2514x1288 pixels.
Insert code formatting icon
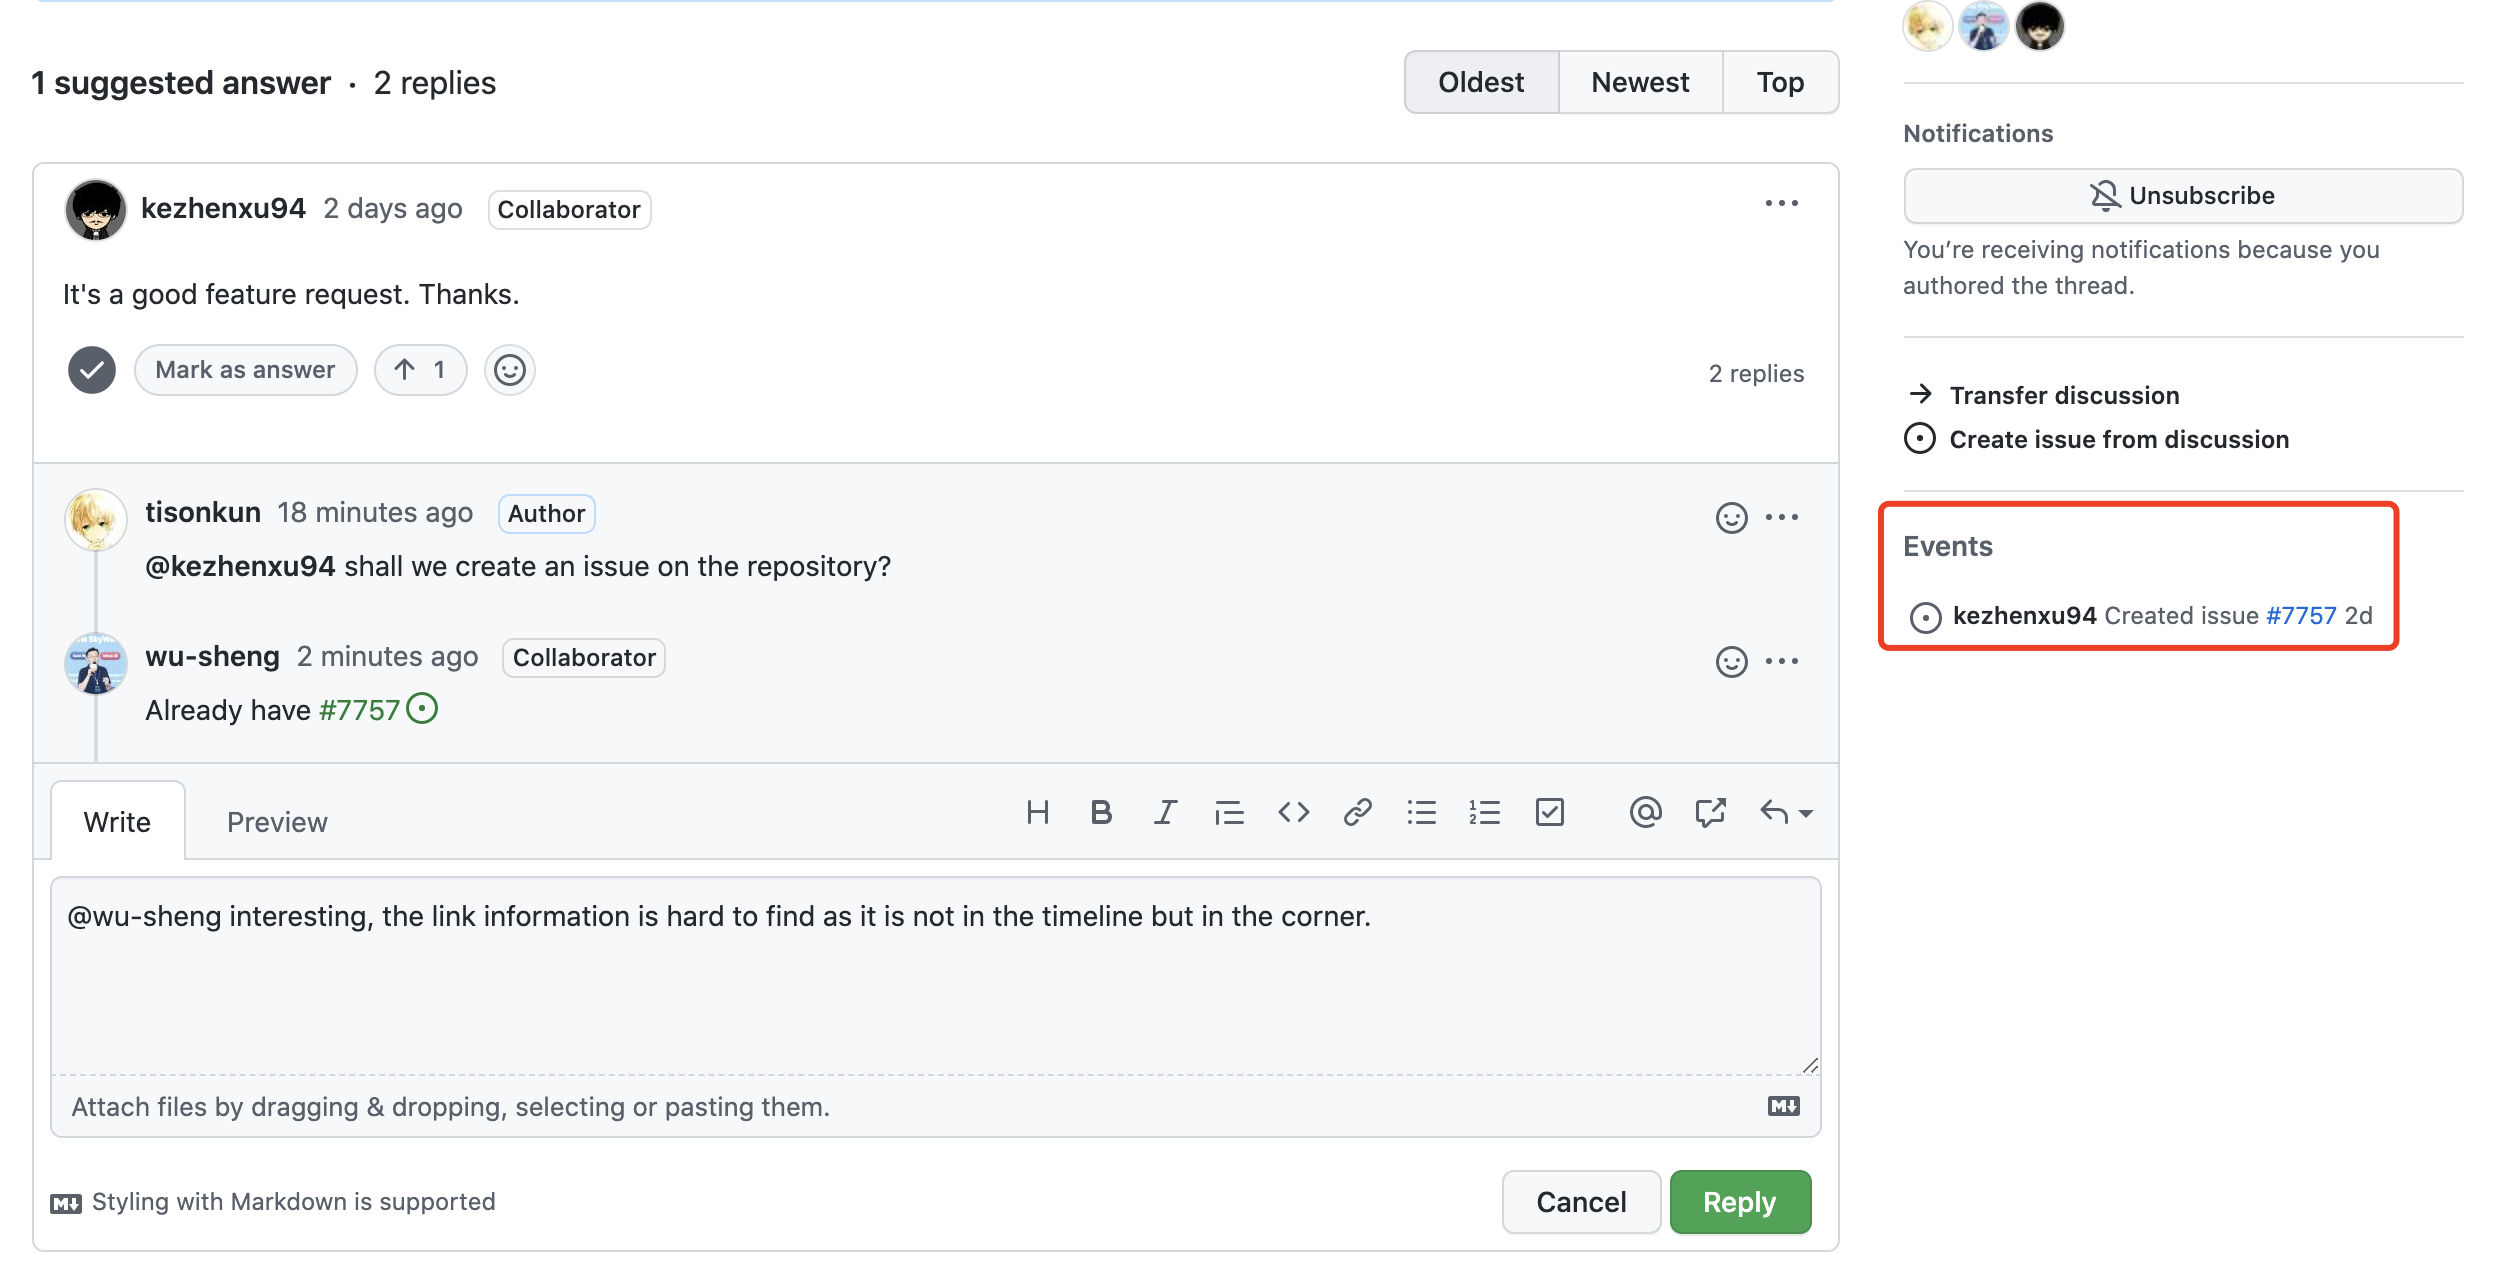point(1293,813)
